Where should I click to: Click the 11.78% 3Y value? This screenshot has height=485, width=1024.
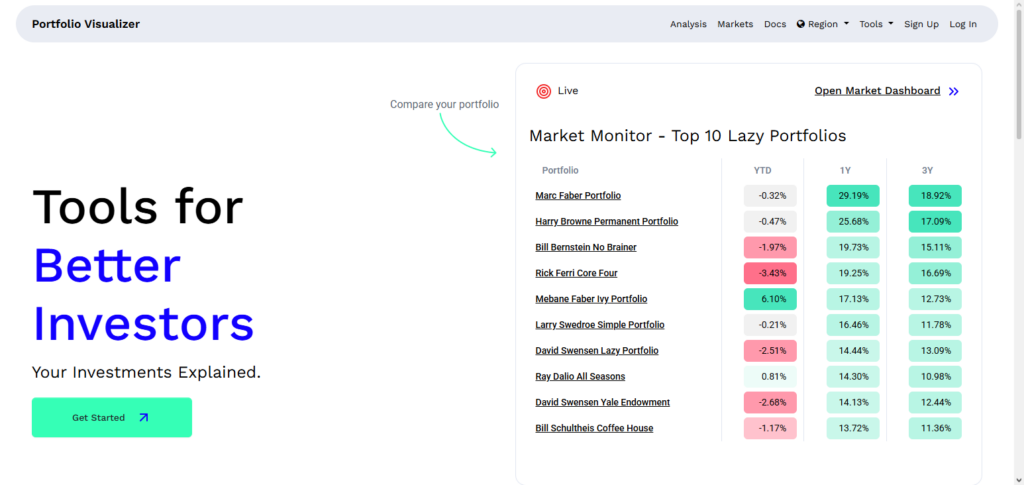pos(935,324)
